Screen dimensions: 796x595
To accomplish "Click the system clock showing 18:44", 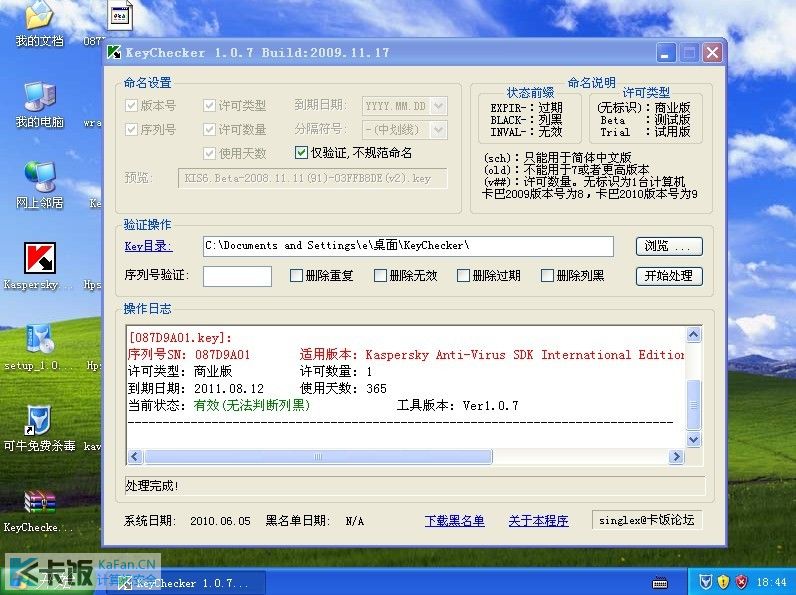I will click(771, 582).
